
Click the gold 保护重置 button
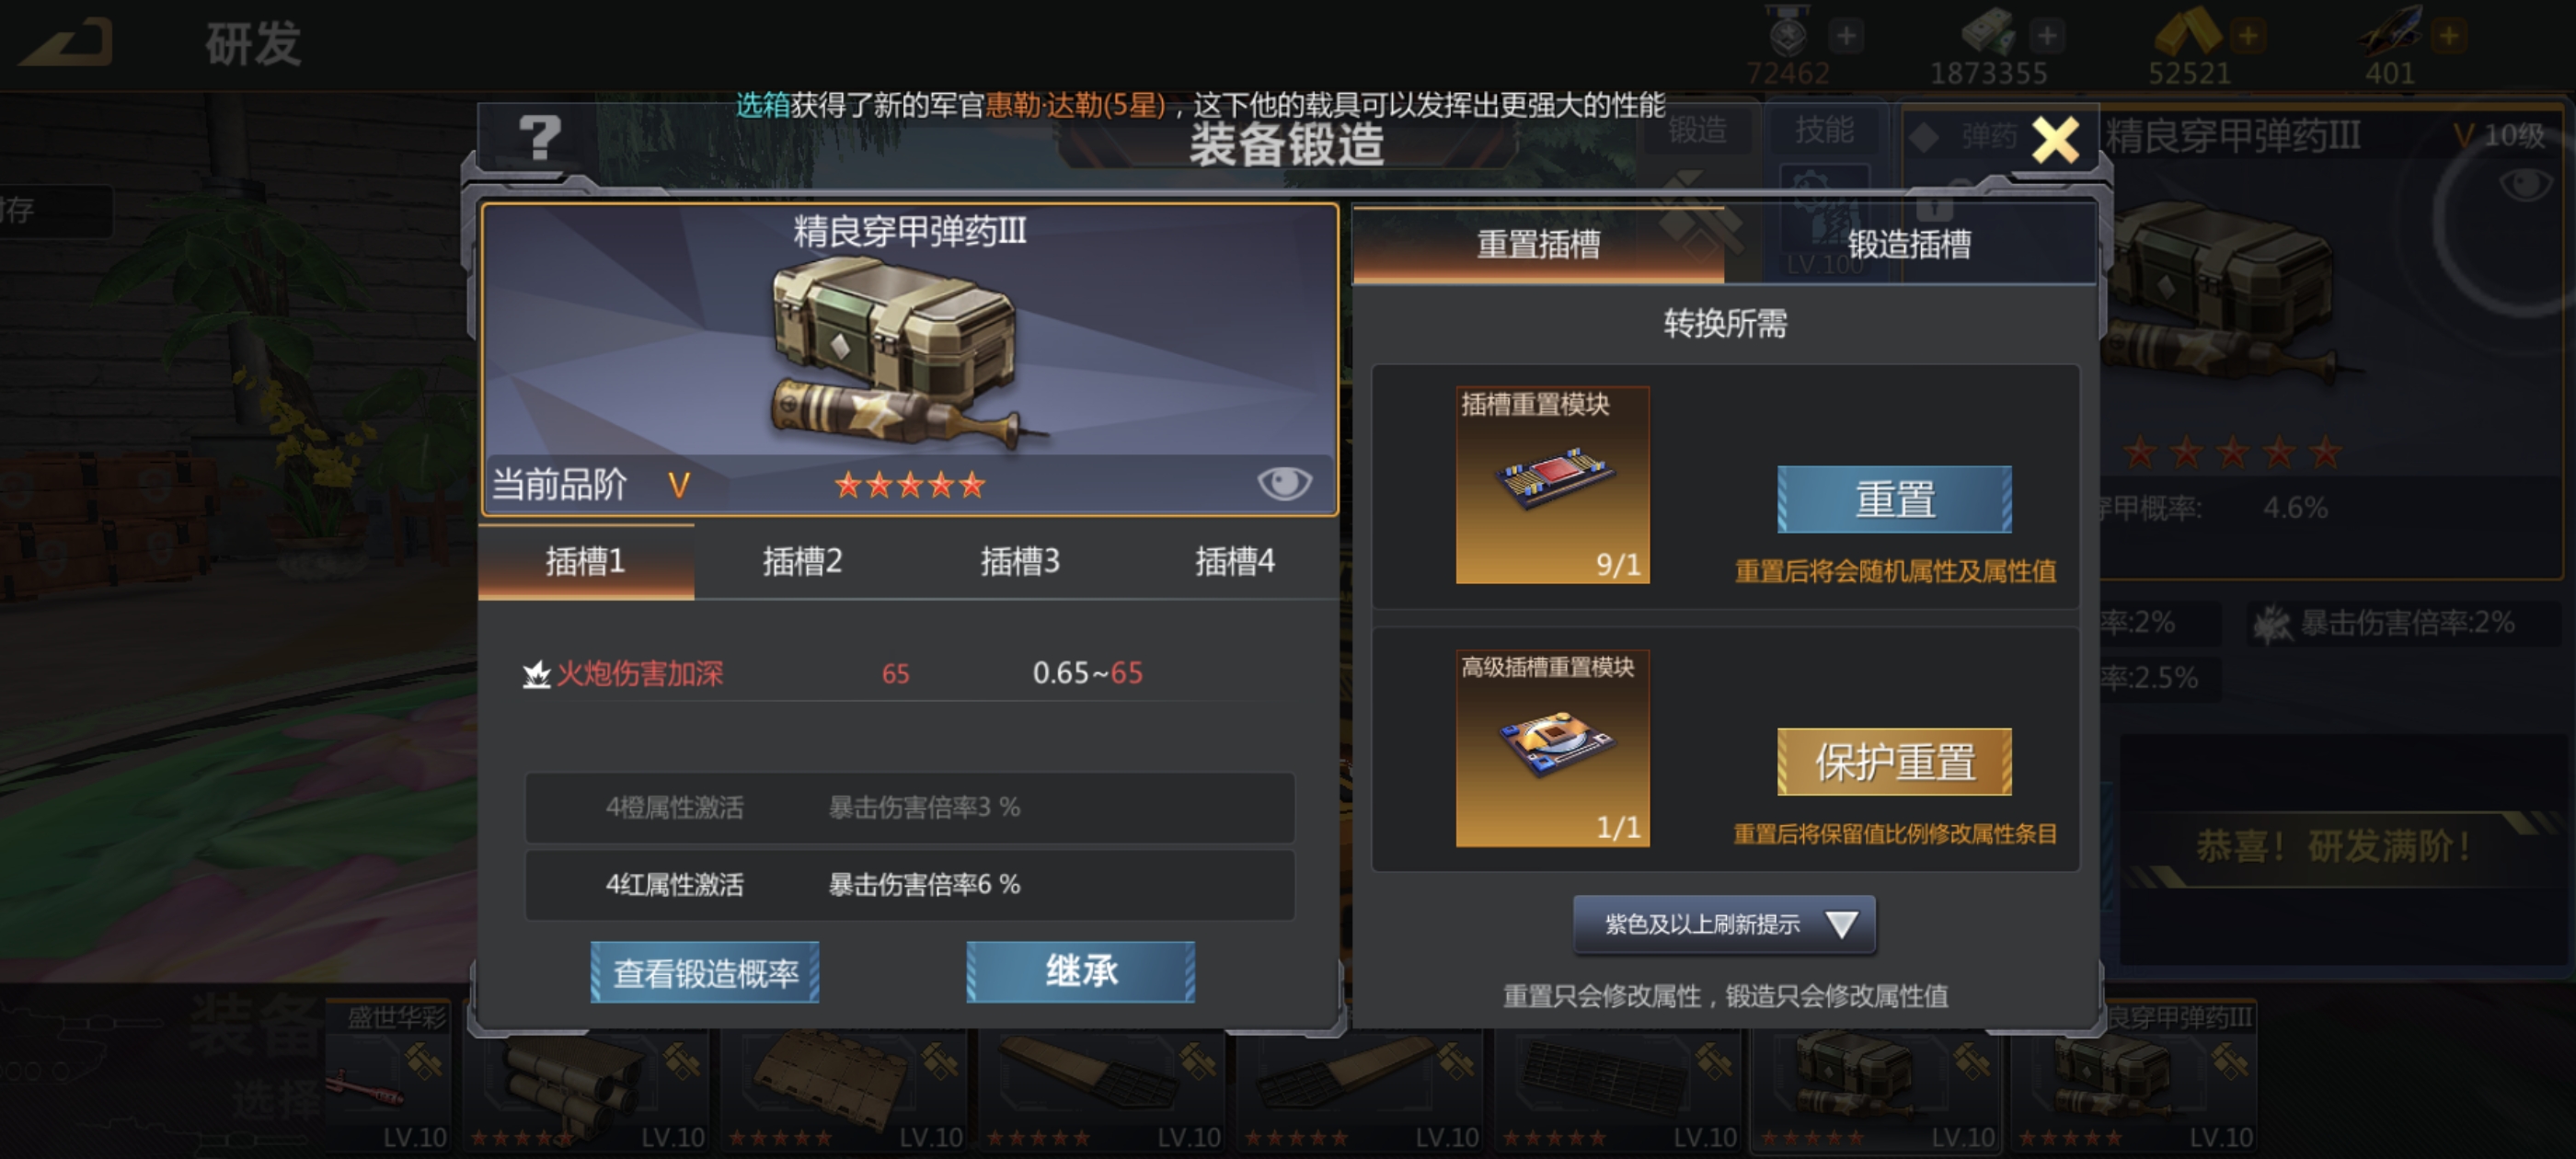tap(1894, 762)
